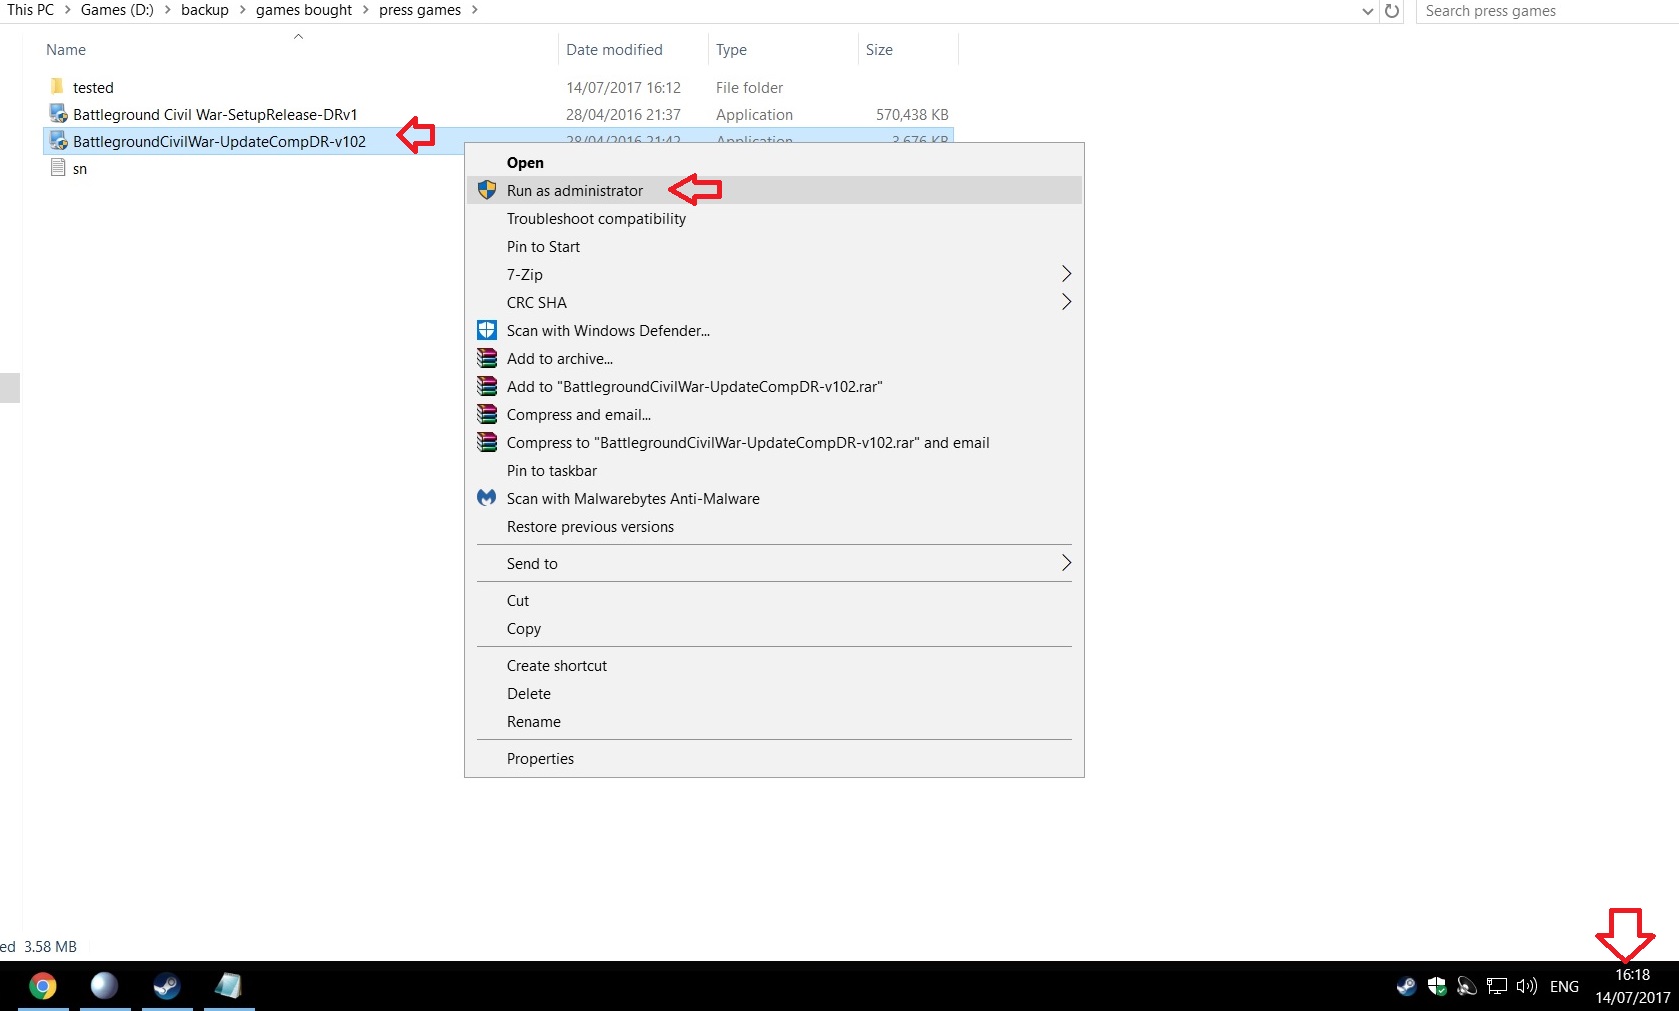Click the Search press games box
1679x1011 pixels.
[1547, 11]
